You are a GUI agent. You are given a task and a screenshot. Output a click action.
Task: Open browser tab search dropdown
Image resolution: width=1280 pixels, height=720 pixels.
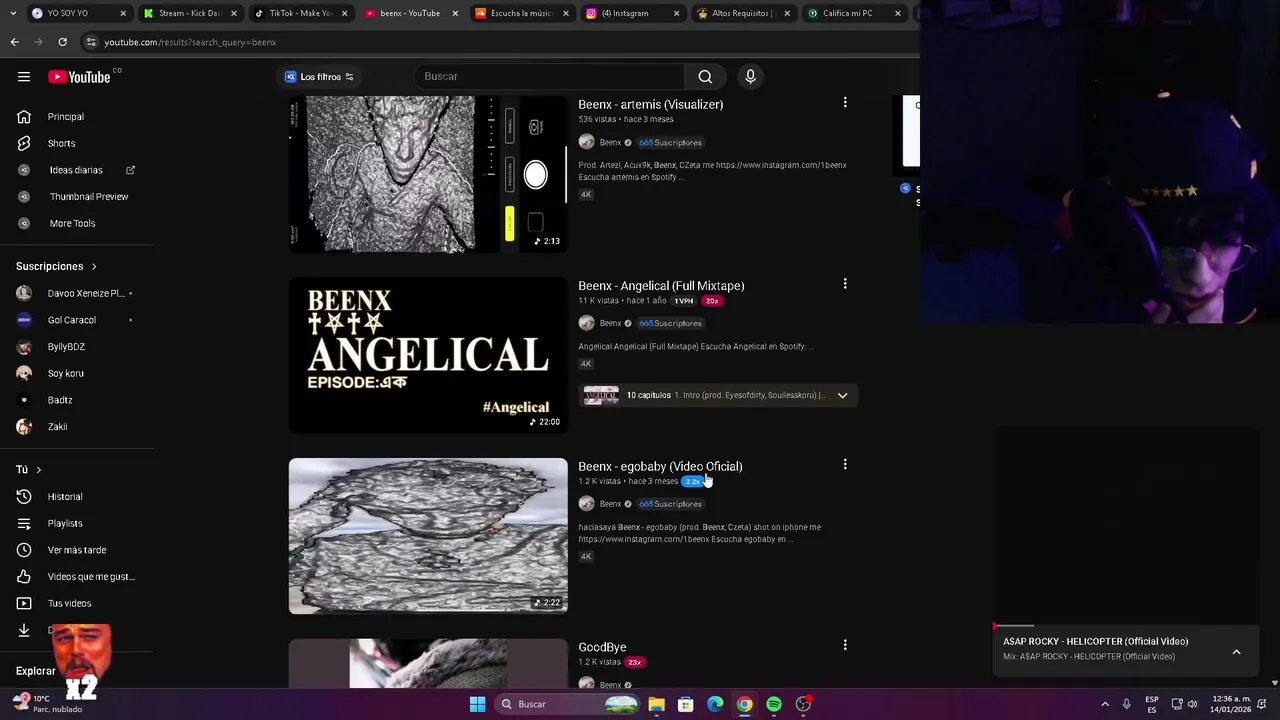pyautogui.click(x=14, y=13)
